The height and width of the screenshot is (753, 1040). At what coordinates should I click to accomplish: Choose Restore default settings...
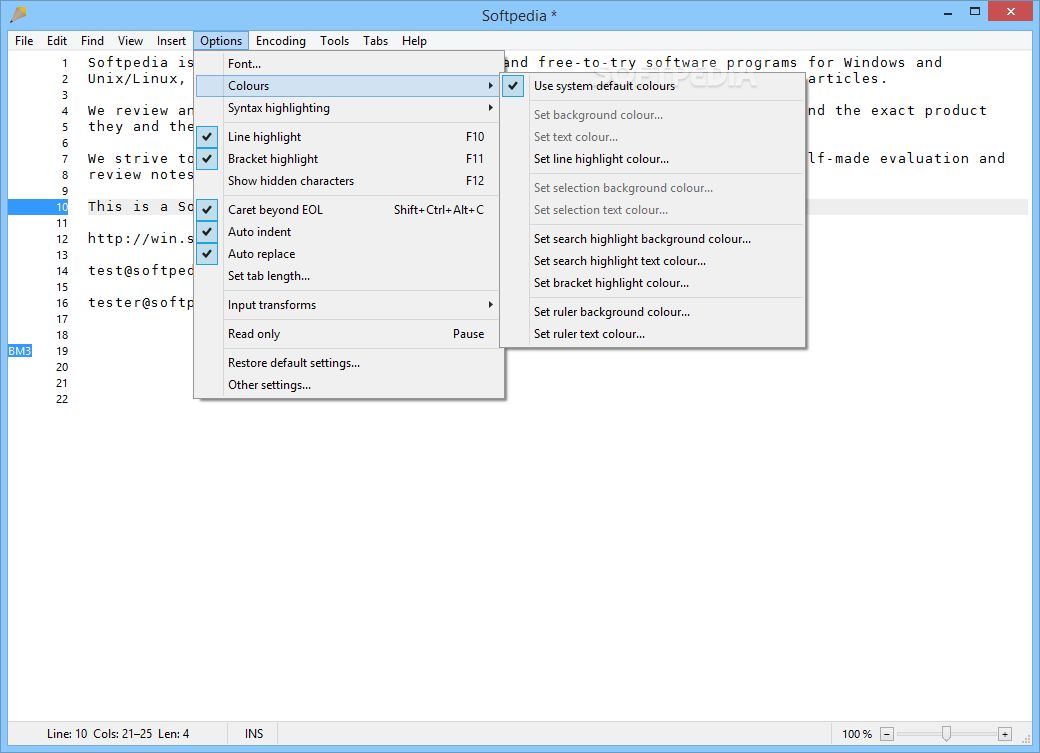(x=350, y=363)
